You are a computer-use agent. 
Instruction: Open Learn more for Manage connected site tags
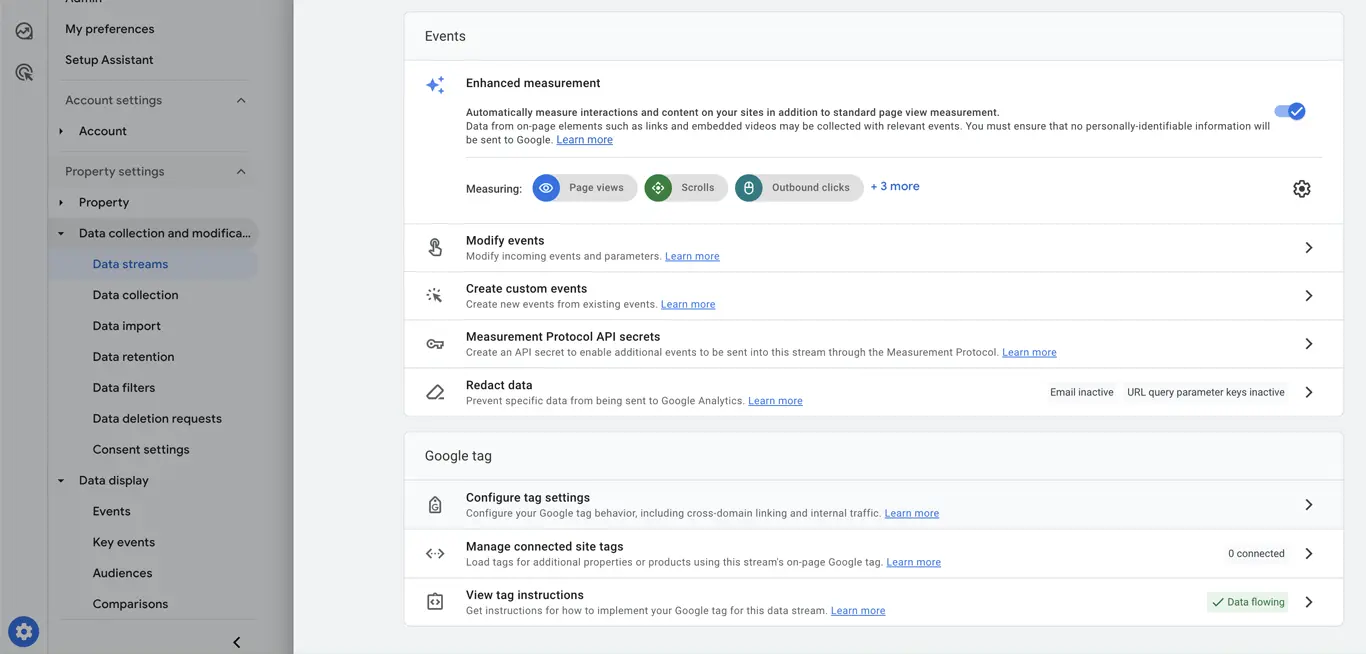[913, 562]
